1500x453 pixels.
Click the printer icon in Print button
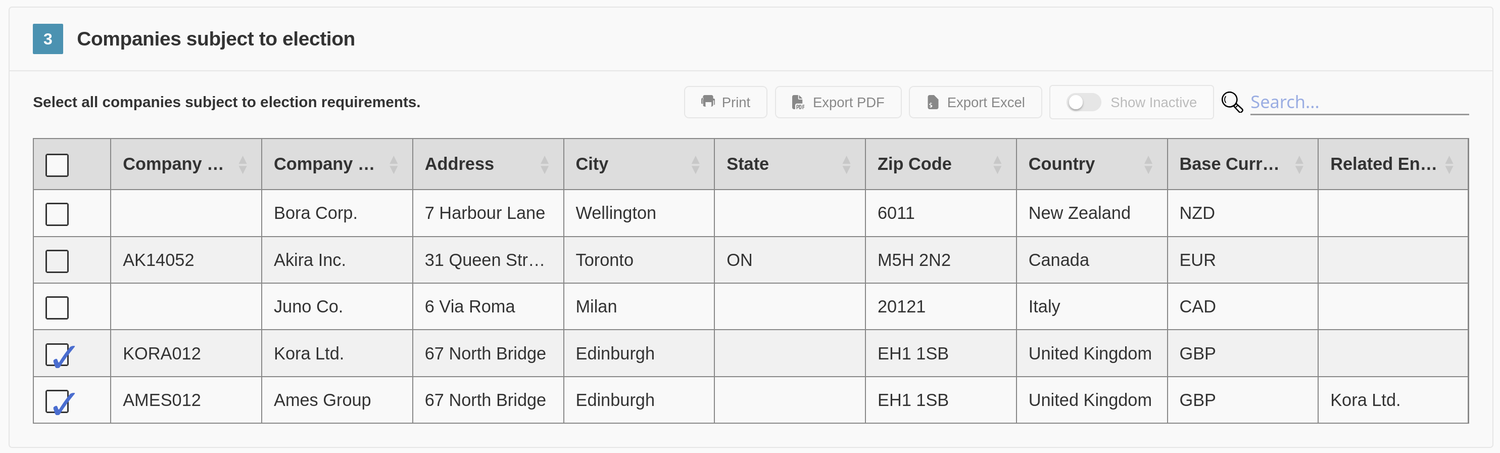(x=708, y=102)
